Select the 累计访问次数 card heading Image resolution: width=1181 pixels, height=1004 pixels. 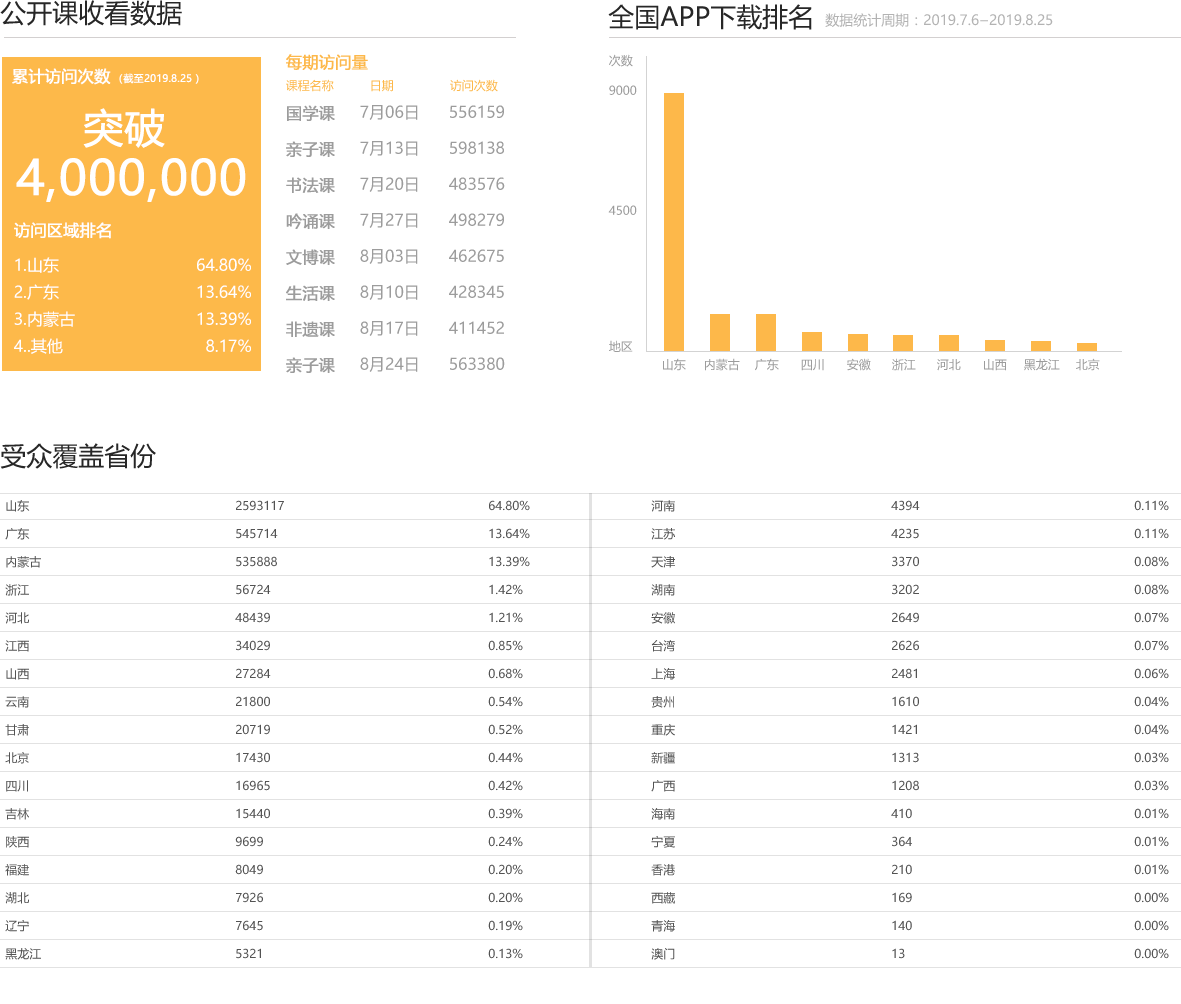pos(61,77)
